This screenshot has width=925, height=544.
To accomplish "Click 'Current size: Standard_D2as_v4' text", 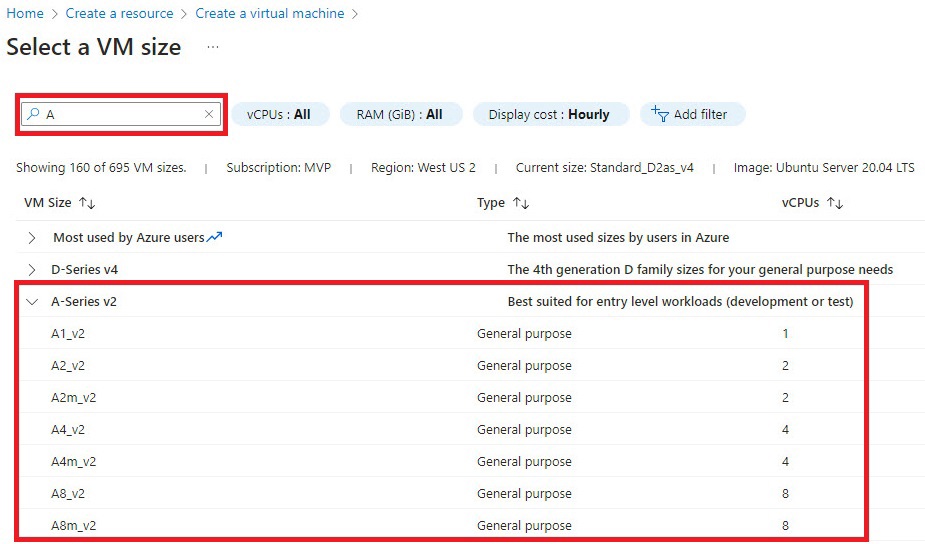I will point(605,168).
